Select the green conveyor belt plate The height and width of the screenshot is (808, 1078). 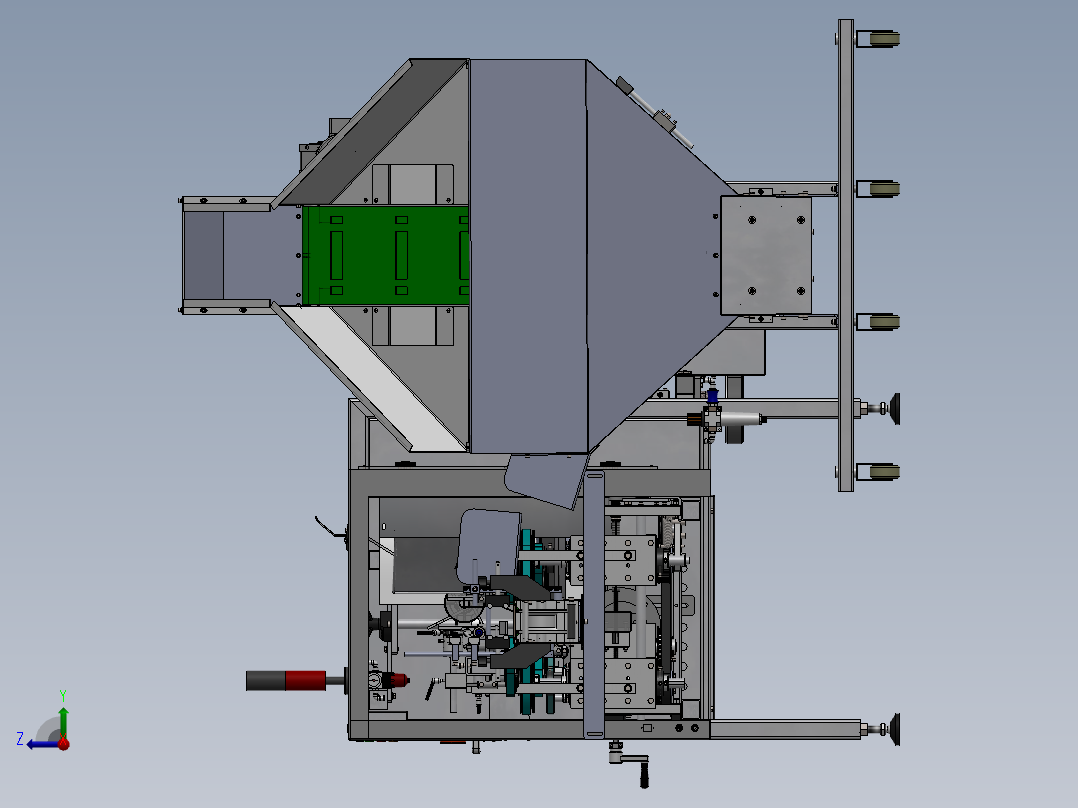click(386, 255)
